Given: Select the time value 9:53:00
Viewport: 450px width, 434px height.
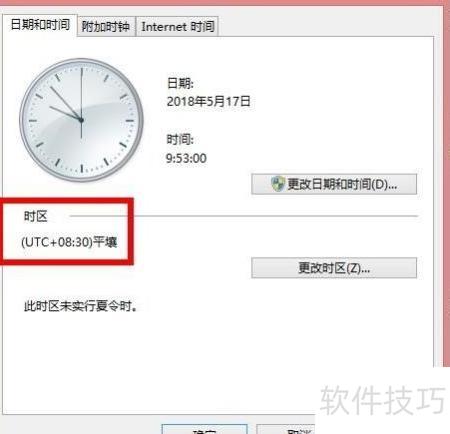Looking at the screenshot, I should click(186, 158).
